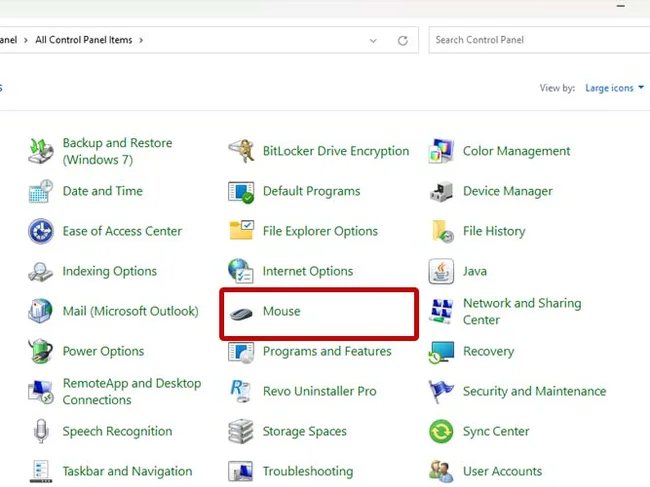Click the gray Mouse icon
This screenshot has height=487, width=650.
241,314
